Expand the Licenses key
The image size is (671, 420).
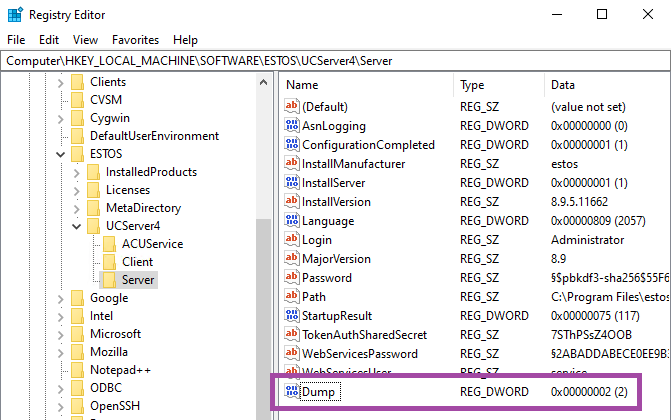(x=78, y=190)
